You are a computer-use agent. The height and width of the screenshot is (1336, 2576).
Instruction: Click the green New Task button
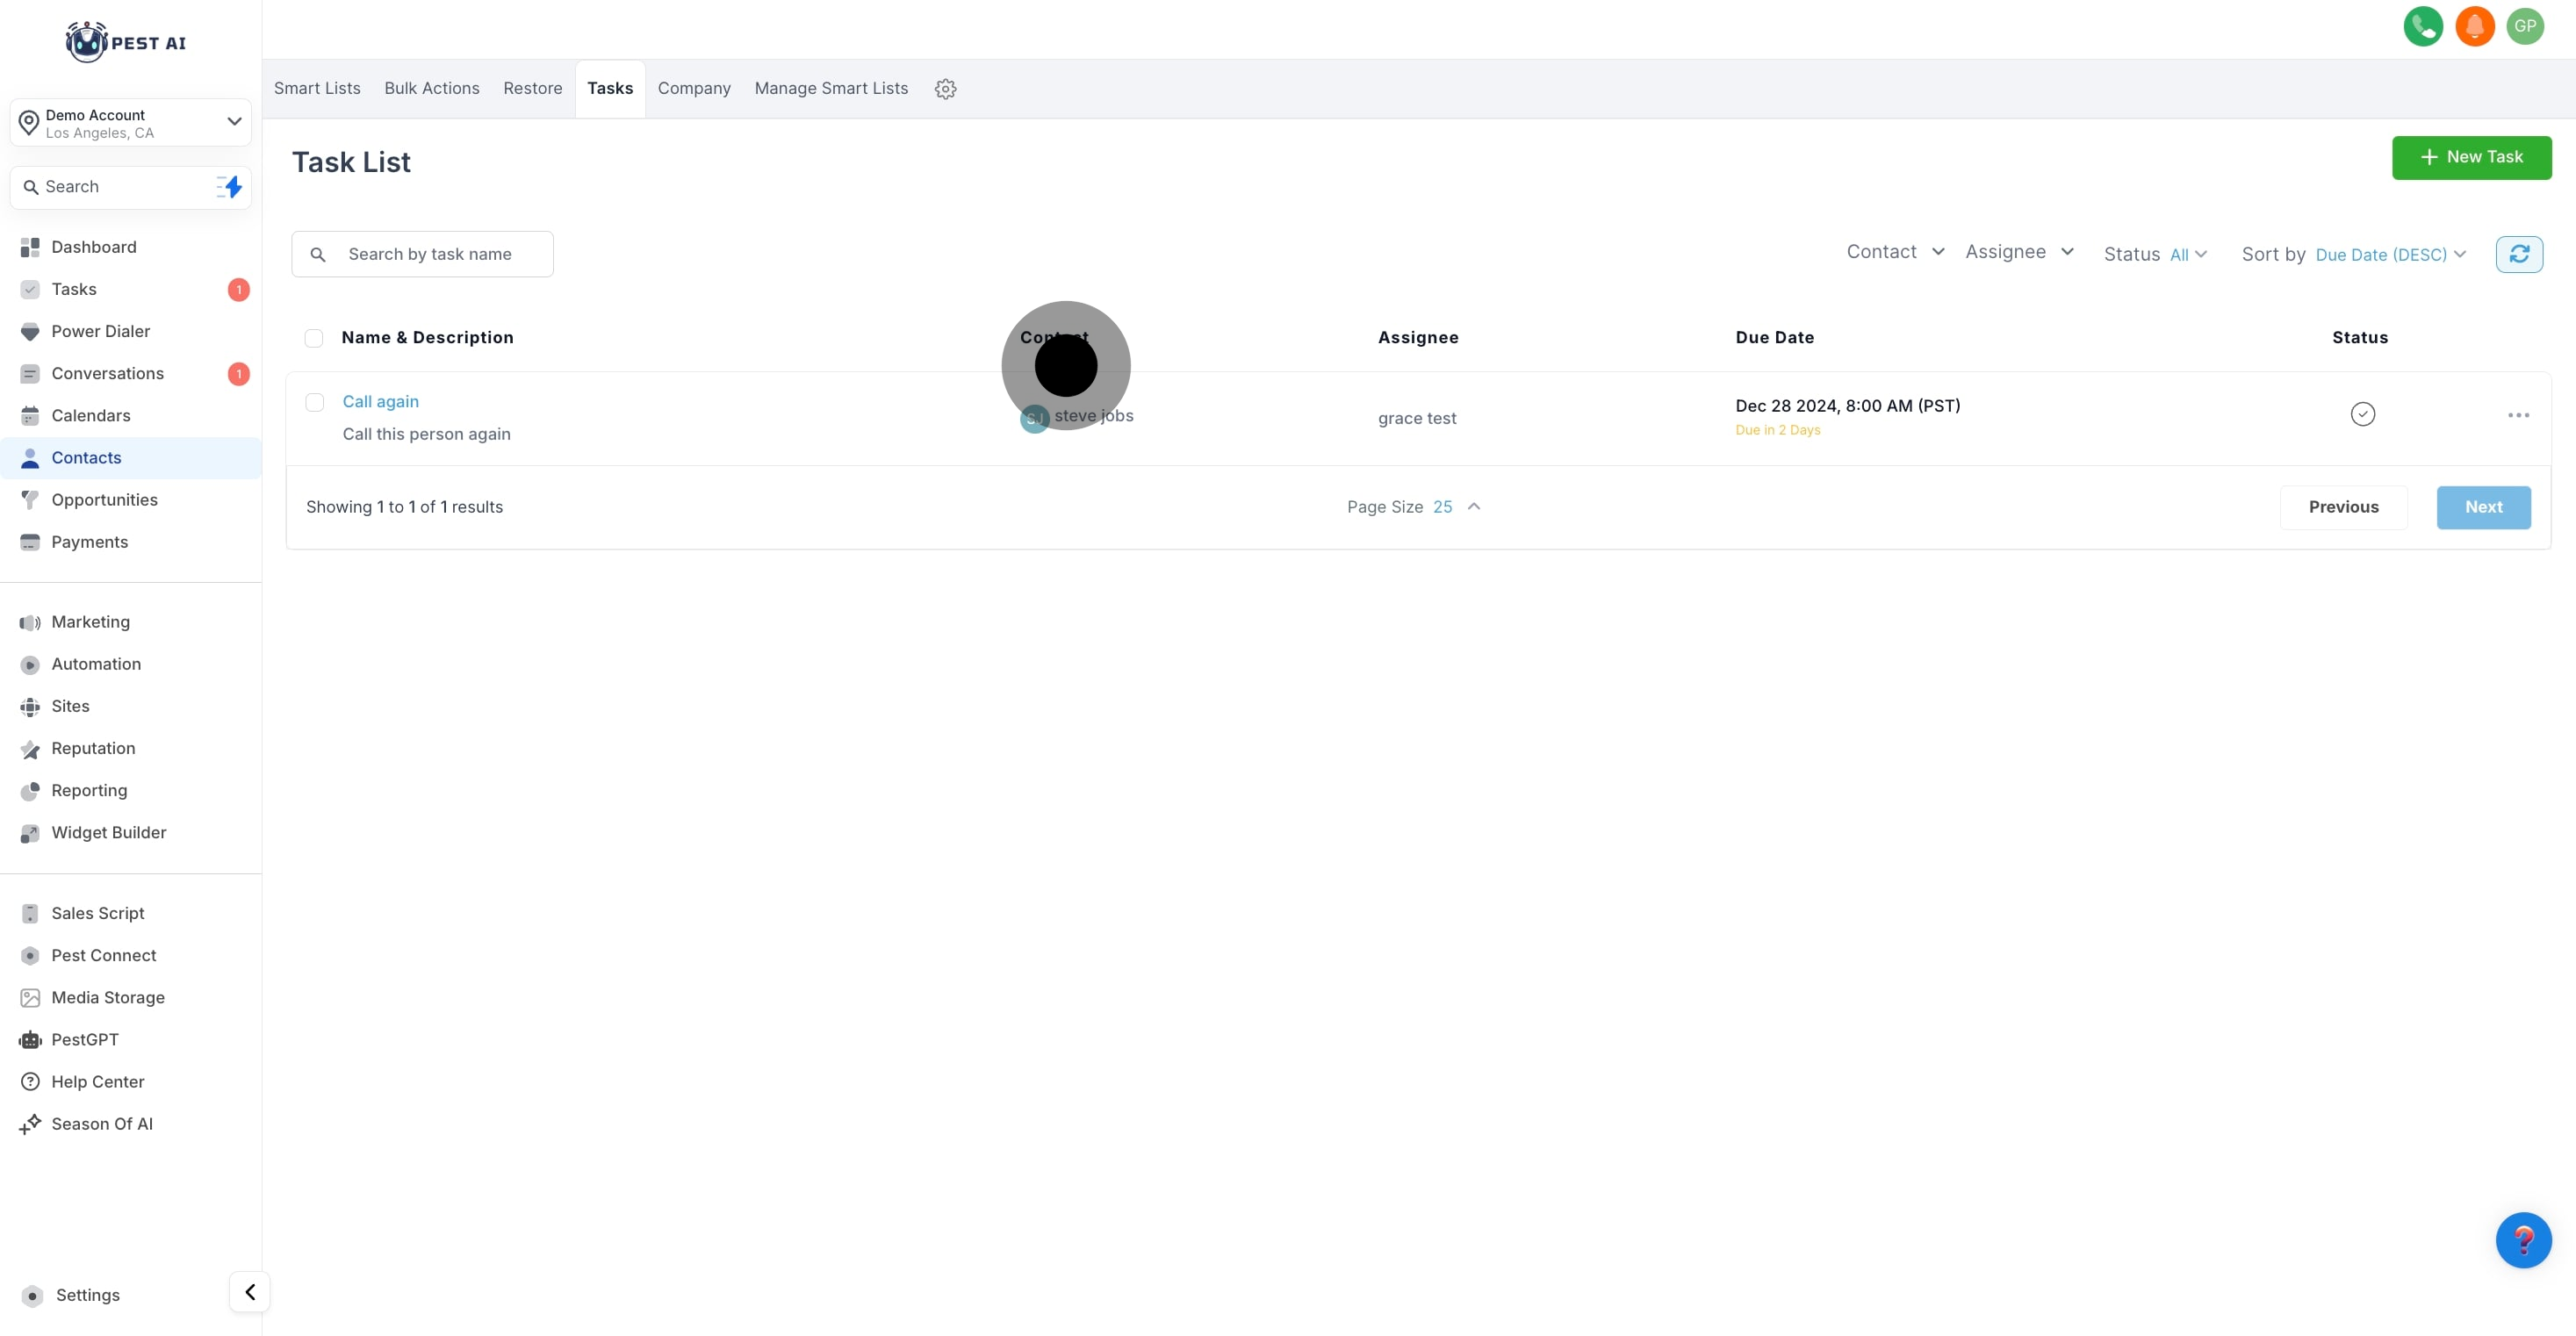[2470, 158]
